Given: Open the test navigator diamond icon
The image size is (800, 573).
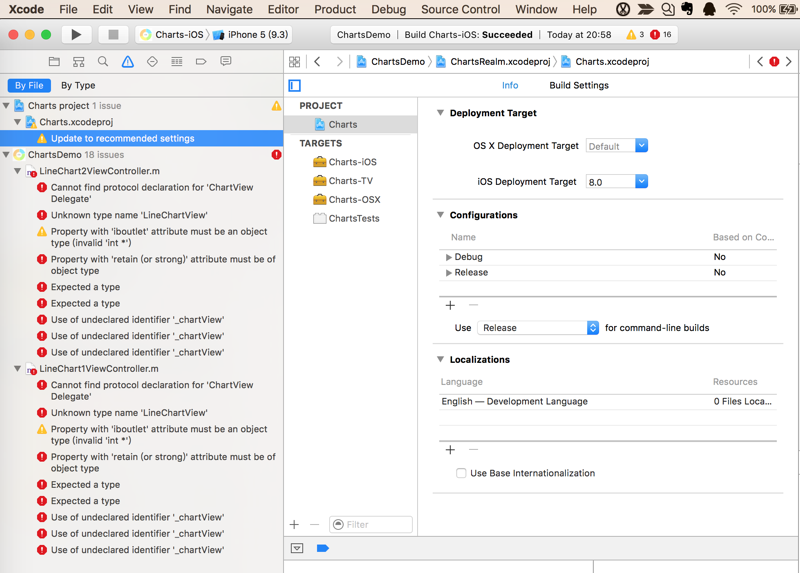Looking at the screenshot, I should coord(152,62).
